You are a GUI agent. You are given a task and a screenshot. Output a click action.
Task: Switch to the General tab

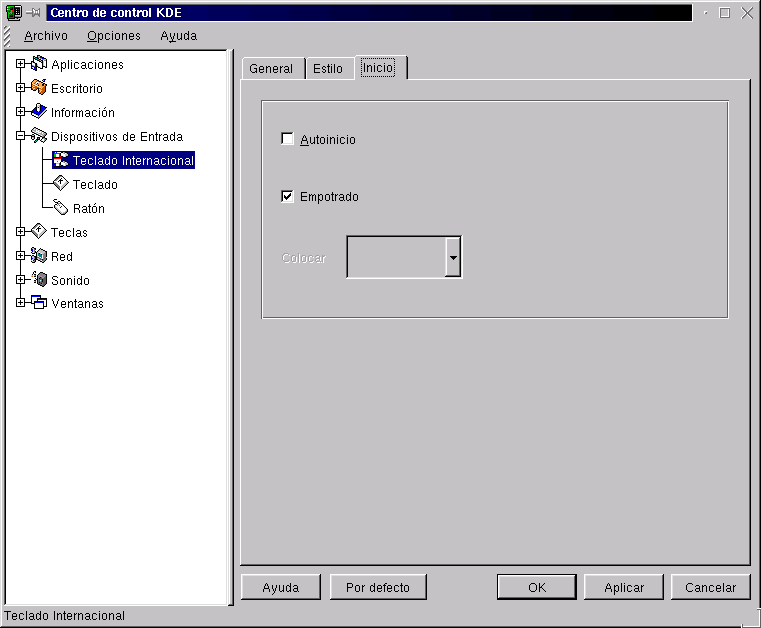coord(271,69)
